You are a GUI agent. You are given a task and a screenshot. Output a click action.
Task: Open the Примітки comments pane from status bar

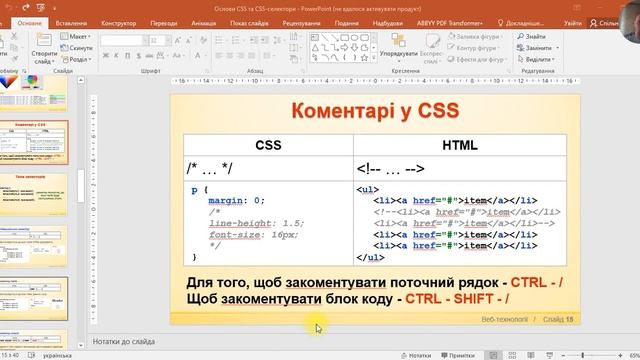pos(458,356)
